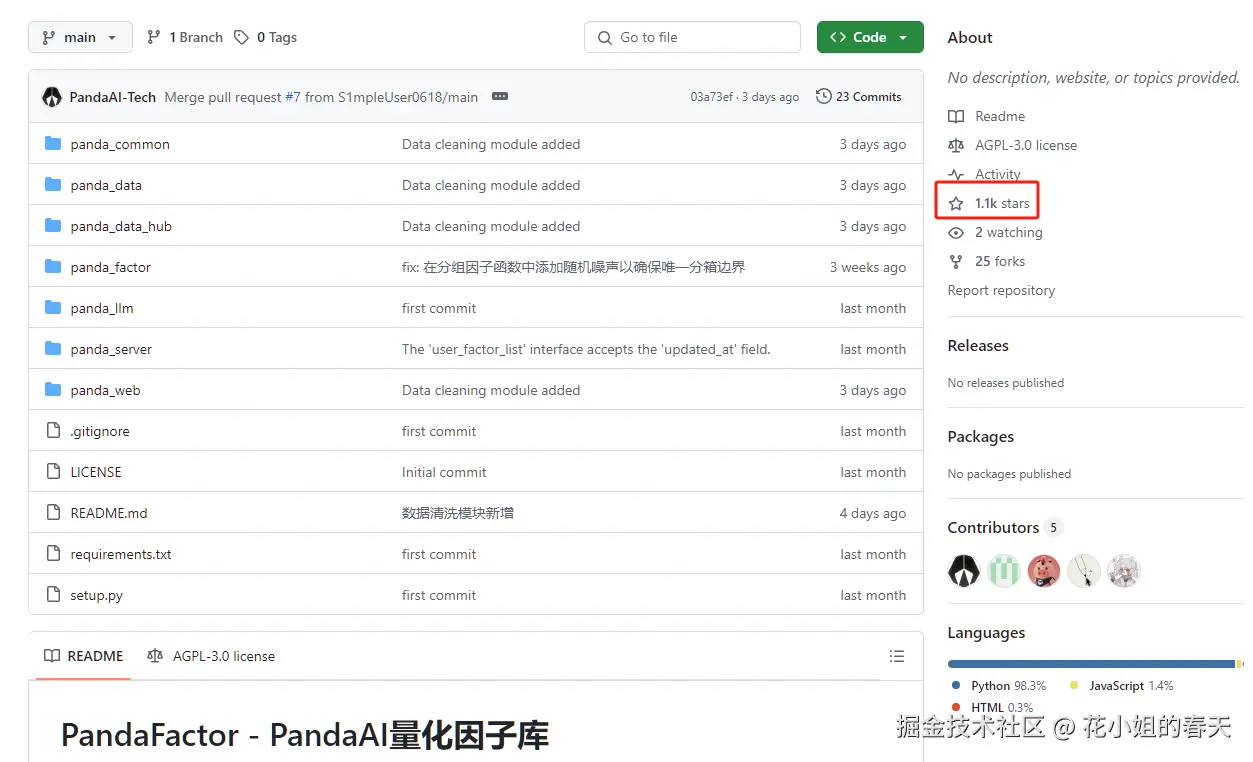Open the fourth contributor avatar with white sketch
Image resolution: width=1253 pixels, height=762 pixels.
[1084, 571]
